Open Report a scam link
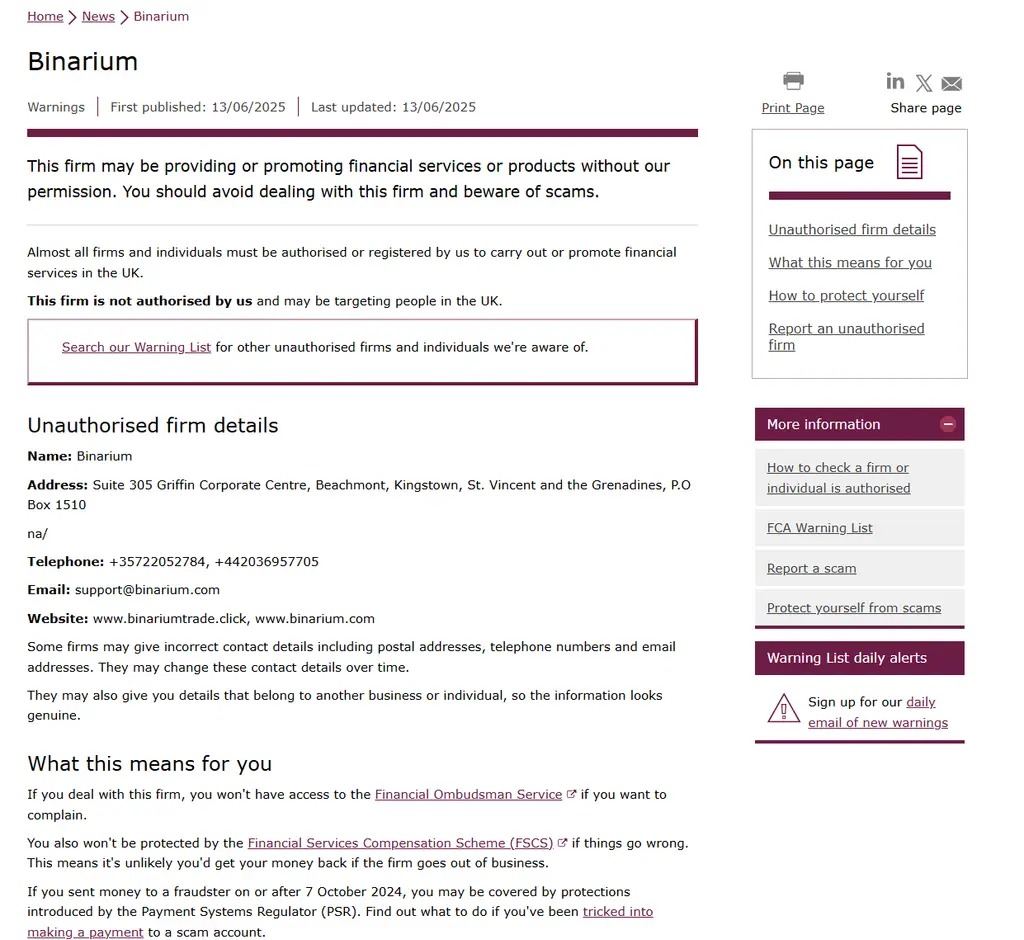The height and width of the screenshot is (940, 1024). click(811, 568)
